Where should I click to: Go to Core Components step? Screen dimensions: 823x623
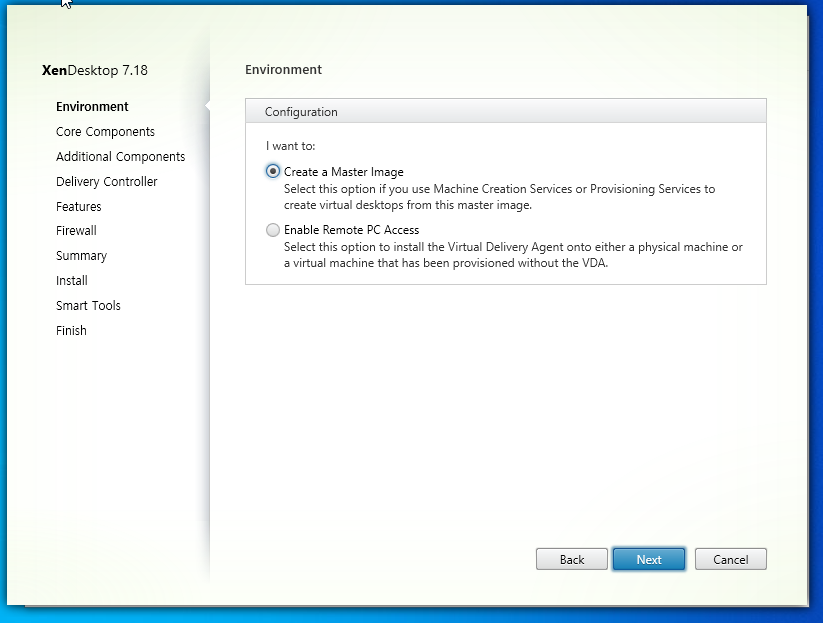pos(105,132)
